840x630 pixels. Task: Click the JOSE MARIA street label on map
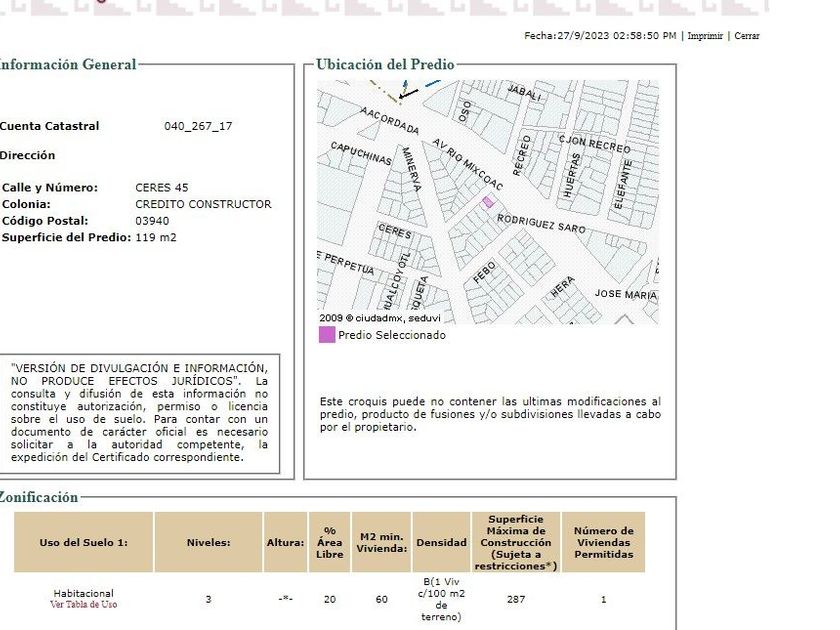coord(626,295)
